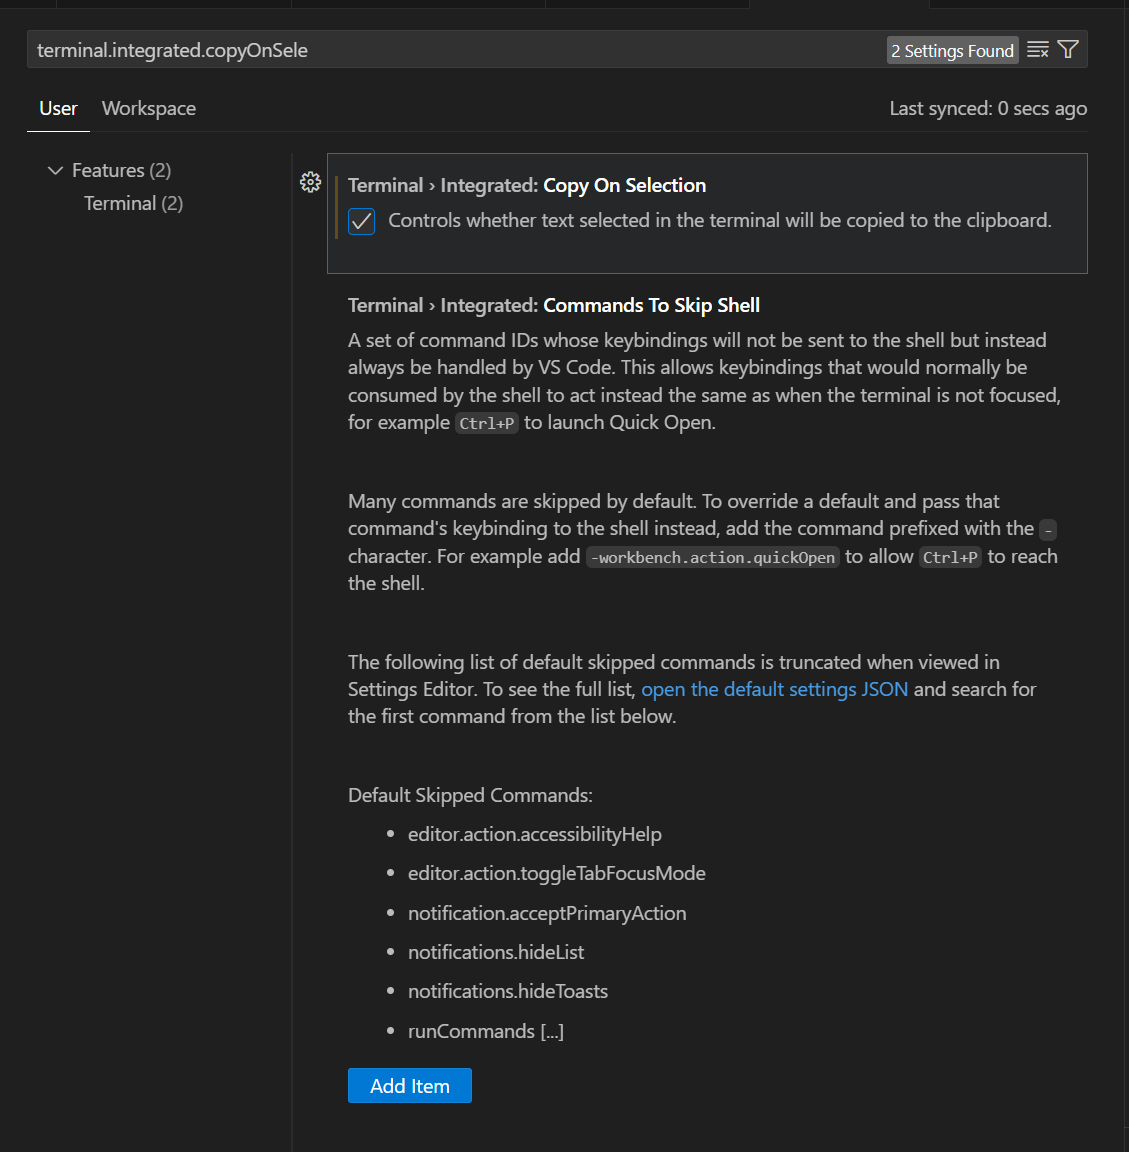Image resolution: width=1129 pixels, height=1152 pixels.
Task: Click the -workbench.action.quickOpen code snippet
Action: (713, 558)
